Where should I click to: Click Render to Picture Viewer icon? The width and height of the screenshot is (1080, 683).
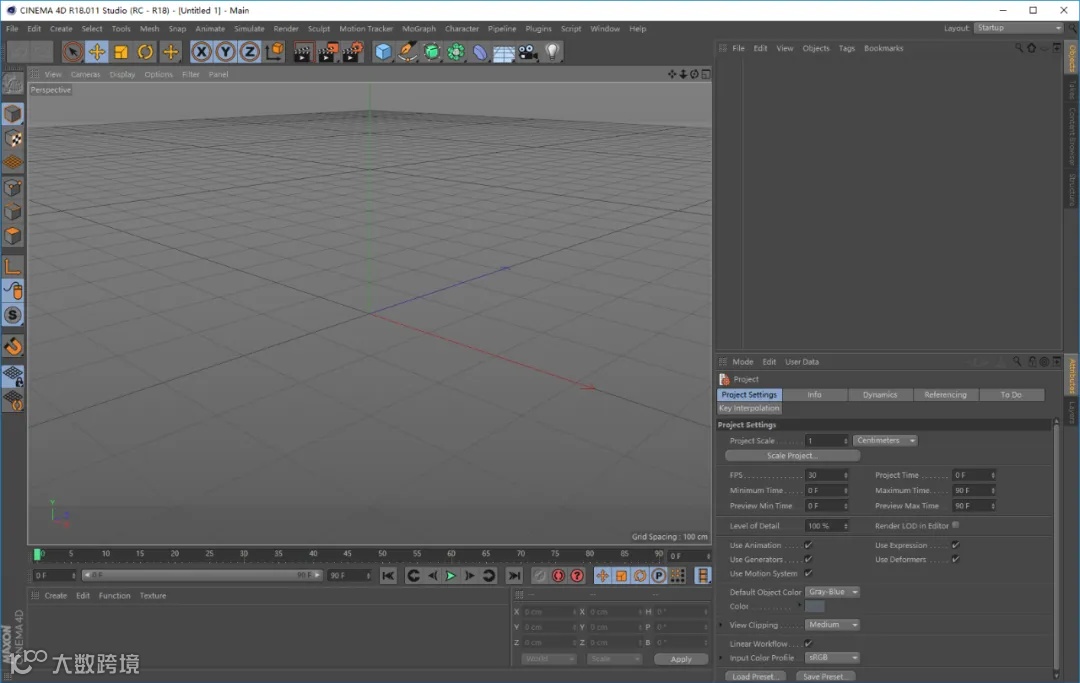tap(327, 52)
